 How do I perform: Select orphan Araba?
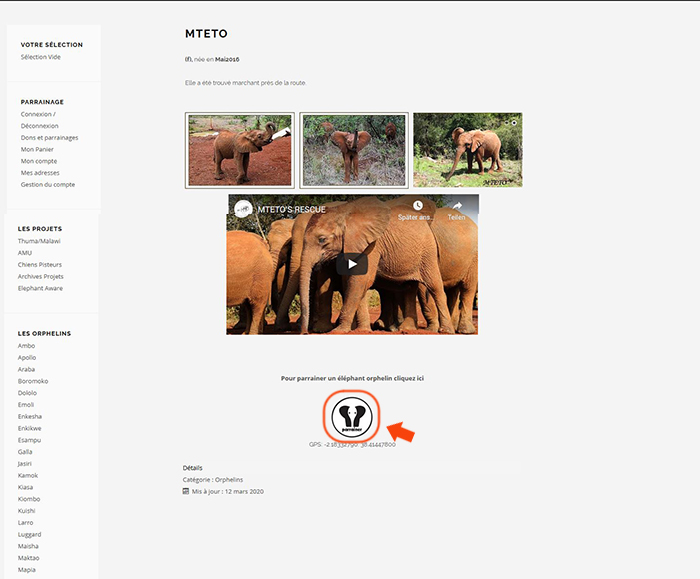(26, 369)
